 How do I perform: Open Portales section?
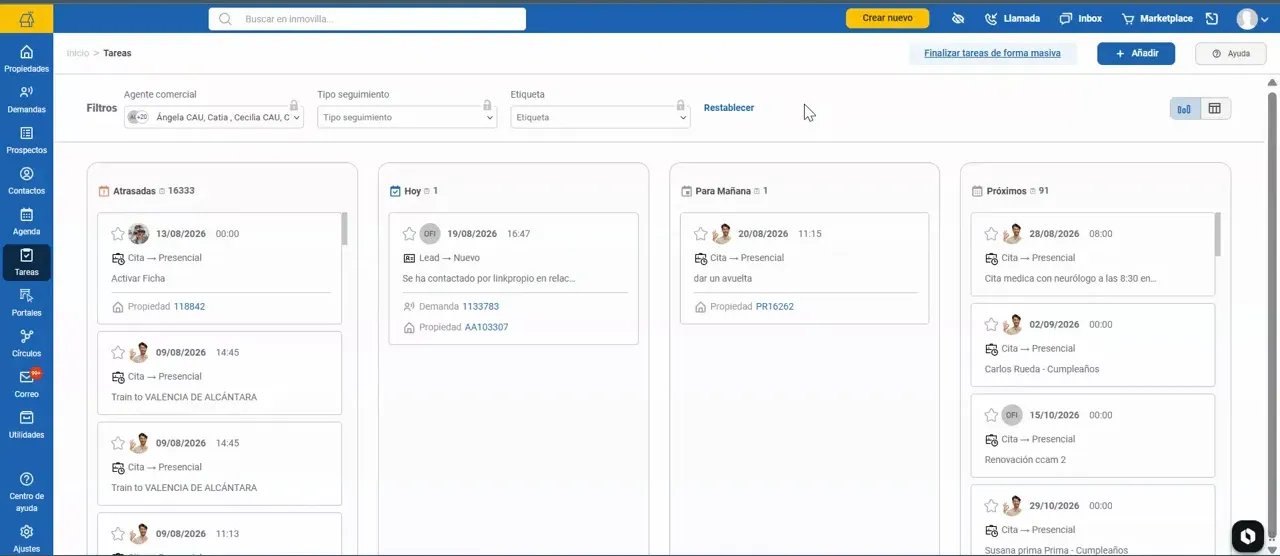26,303
